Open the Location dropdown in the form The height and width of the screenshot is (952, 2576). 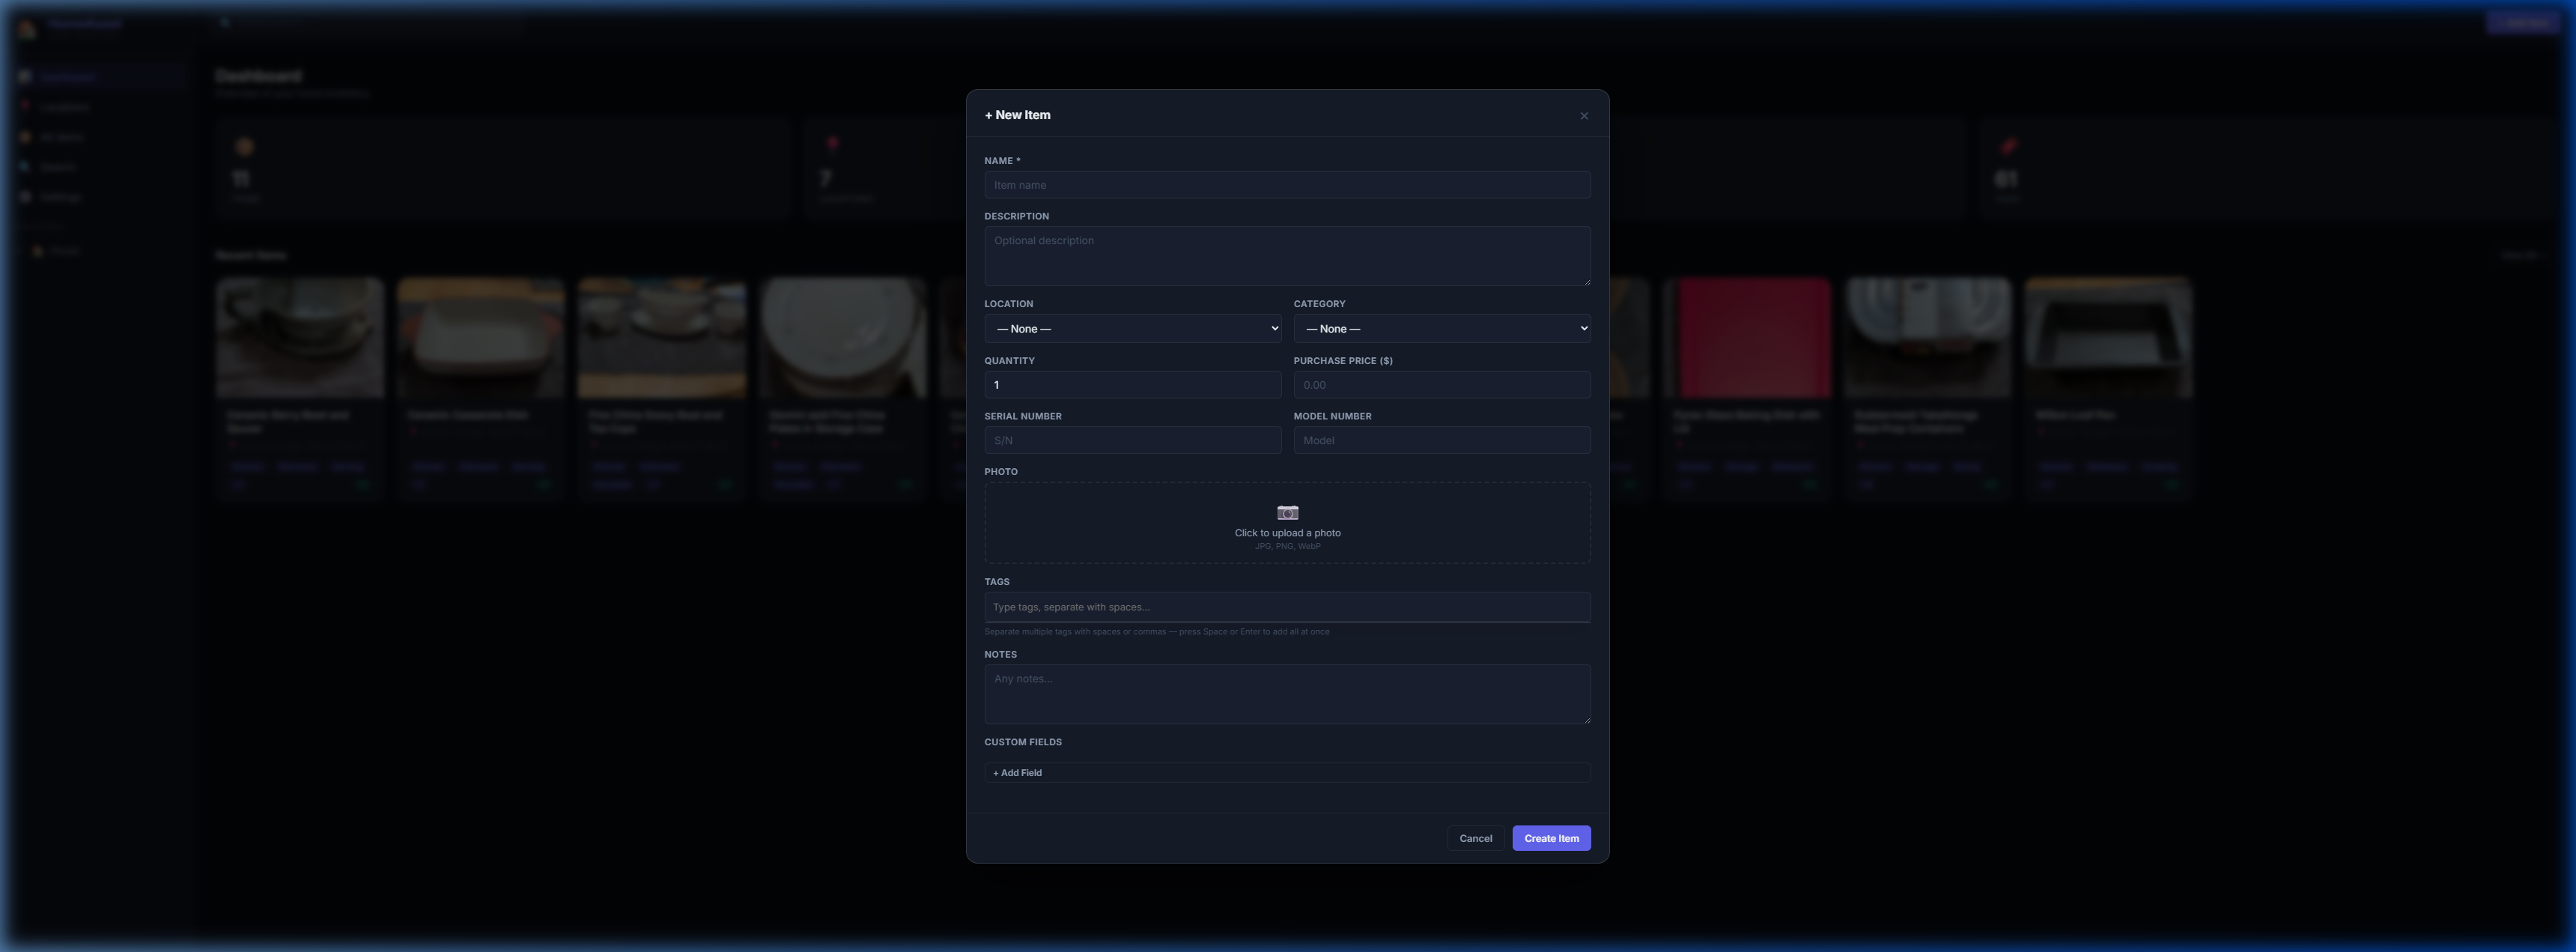1132,328
